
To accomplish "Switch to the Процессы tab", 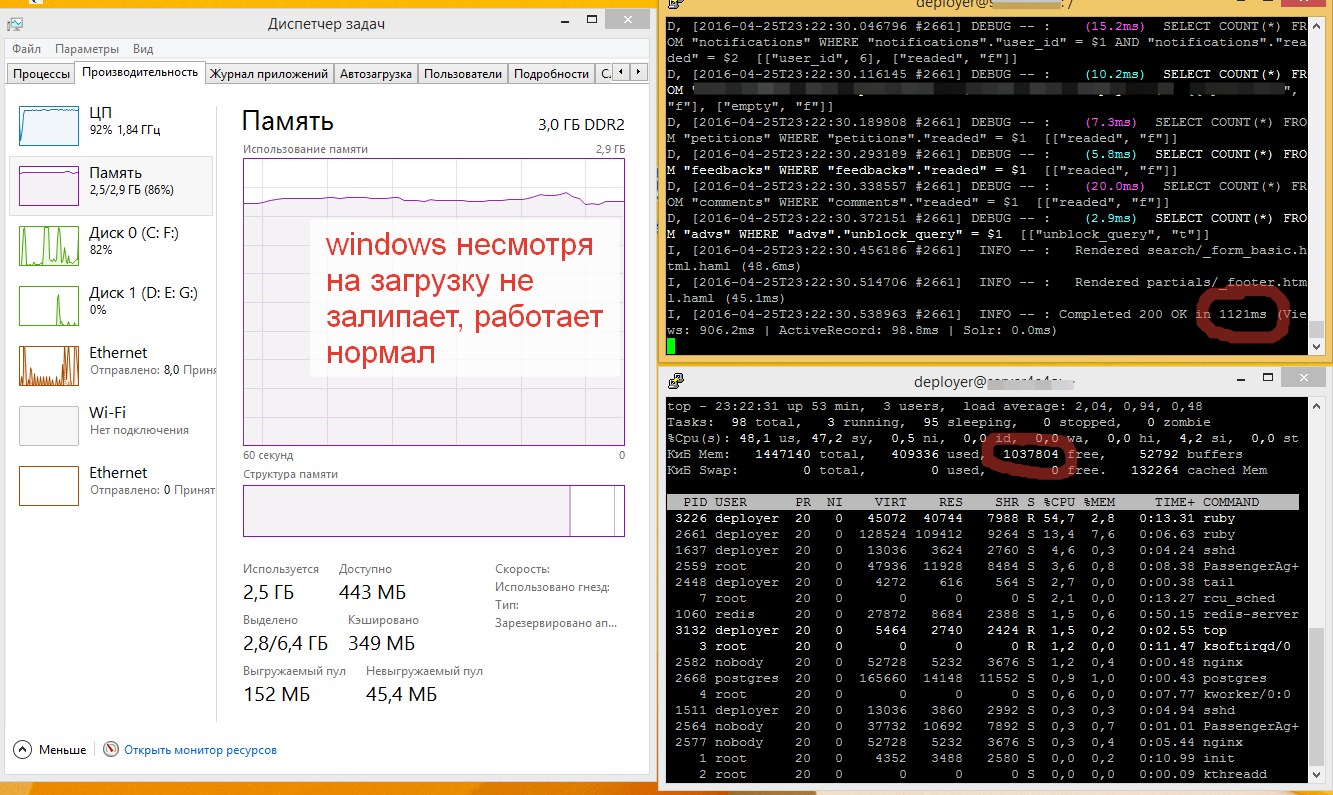I will coord(41,74).
